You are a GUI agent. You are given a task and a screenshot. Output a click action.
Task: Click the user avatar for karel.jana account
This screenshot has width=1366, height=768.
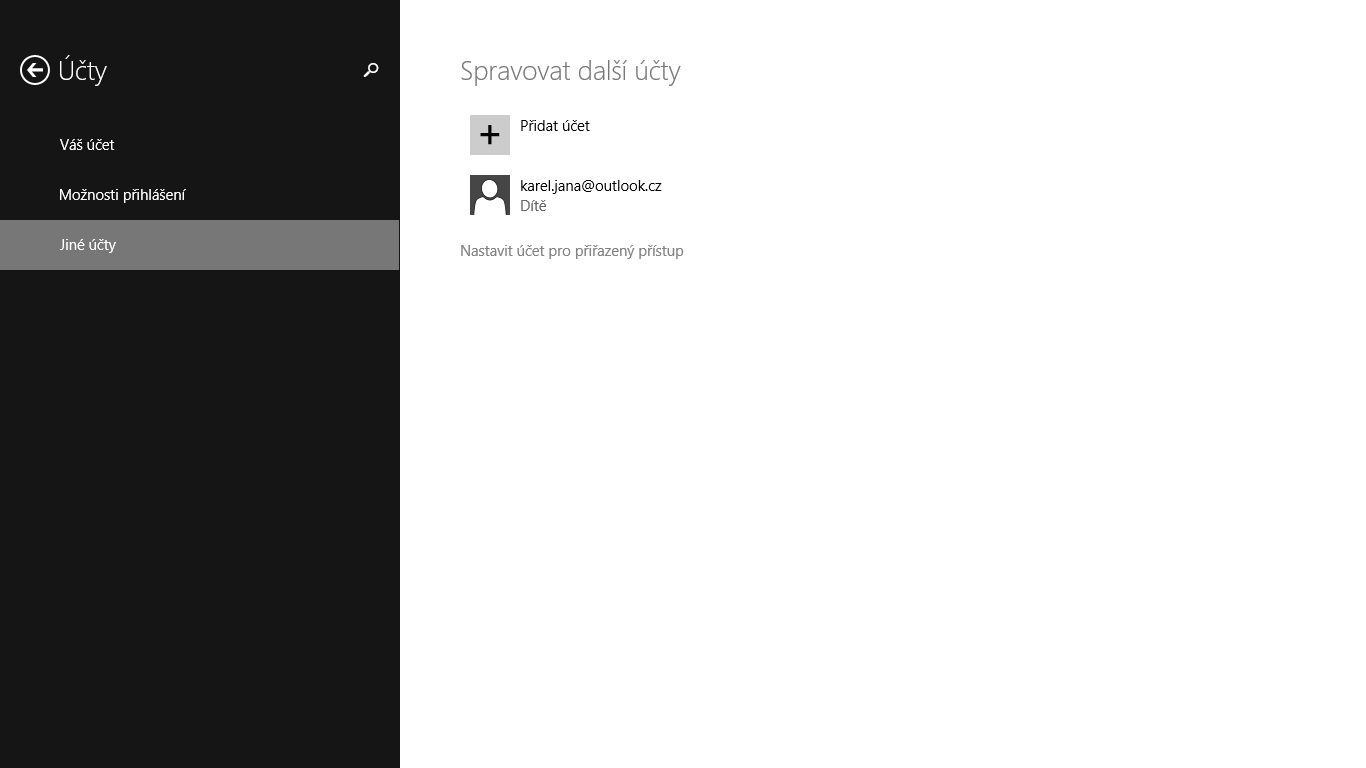click(490, 195)
